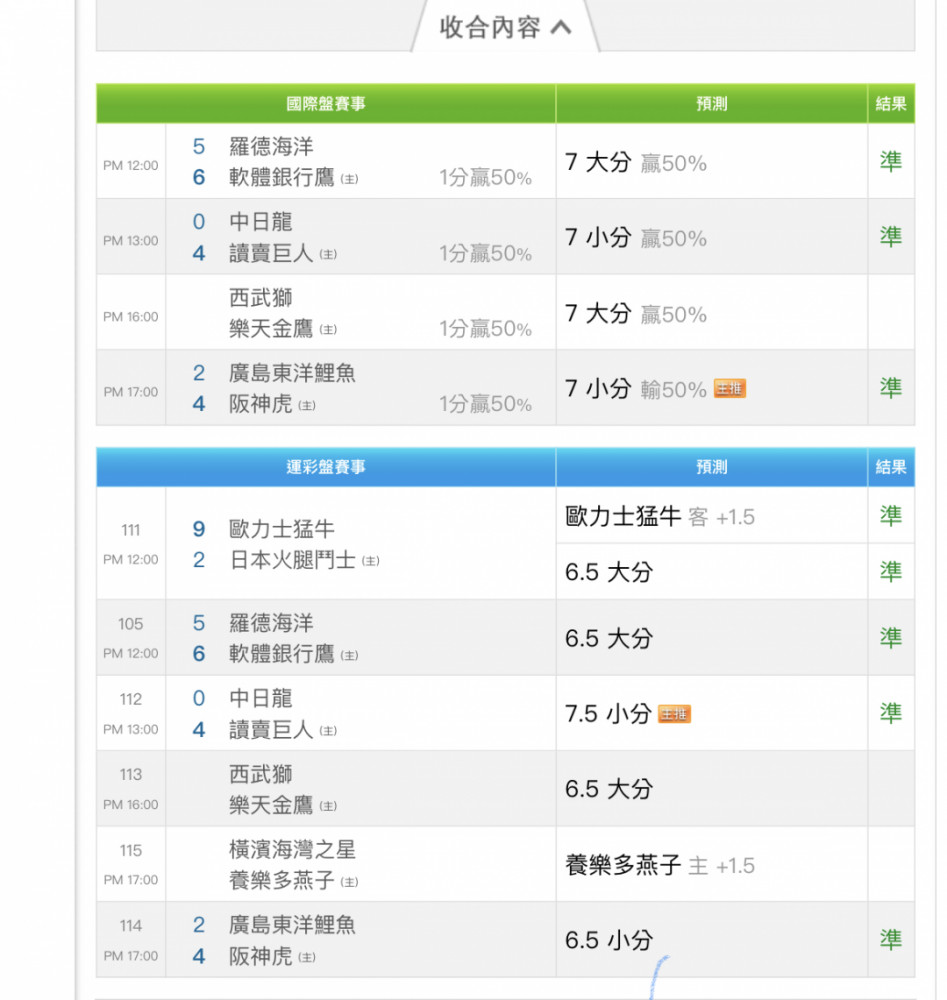Click 6.5 大分 prediction for game 105
Image resolution: width=947 pixels, height=1000 pixels.
click(609, 638)
